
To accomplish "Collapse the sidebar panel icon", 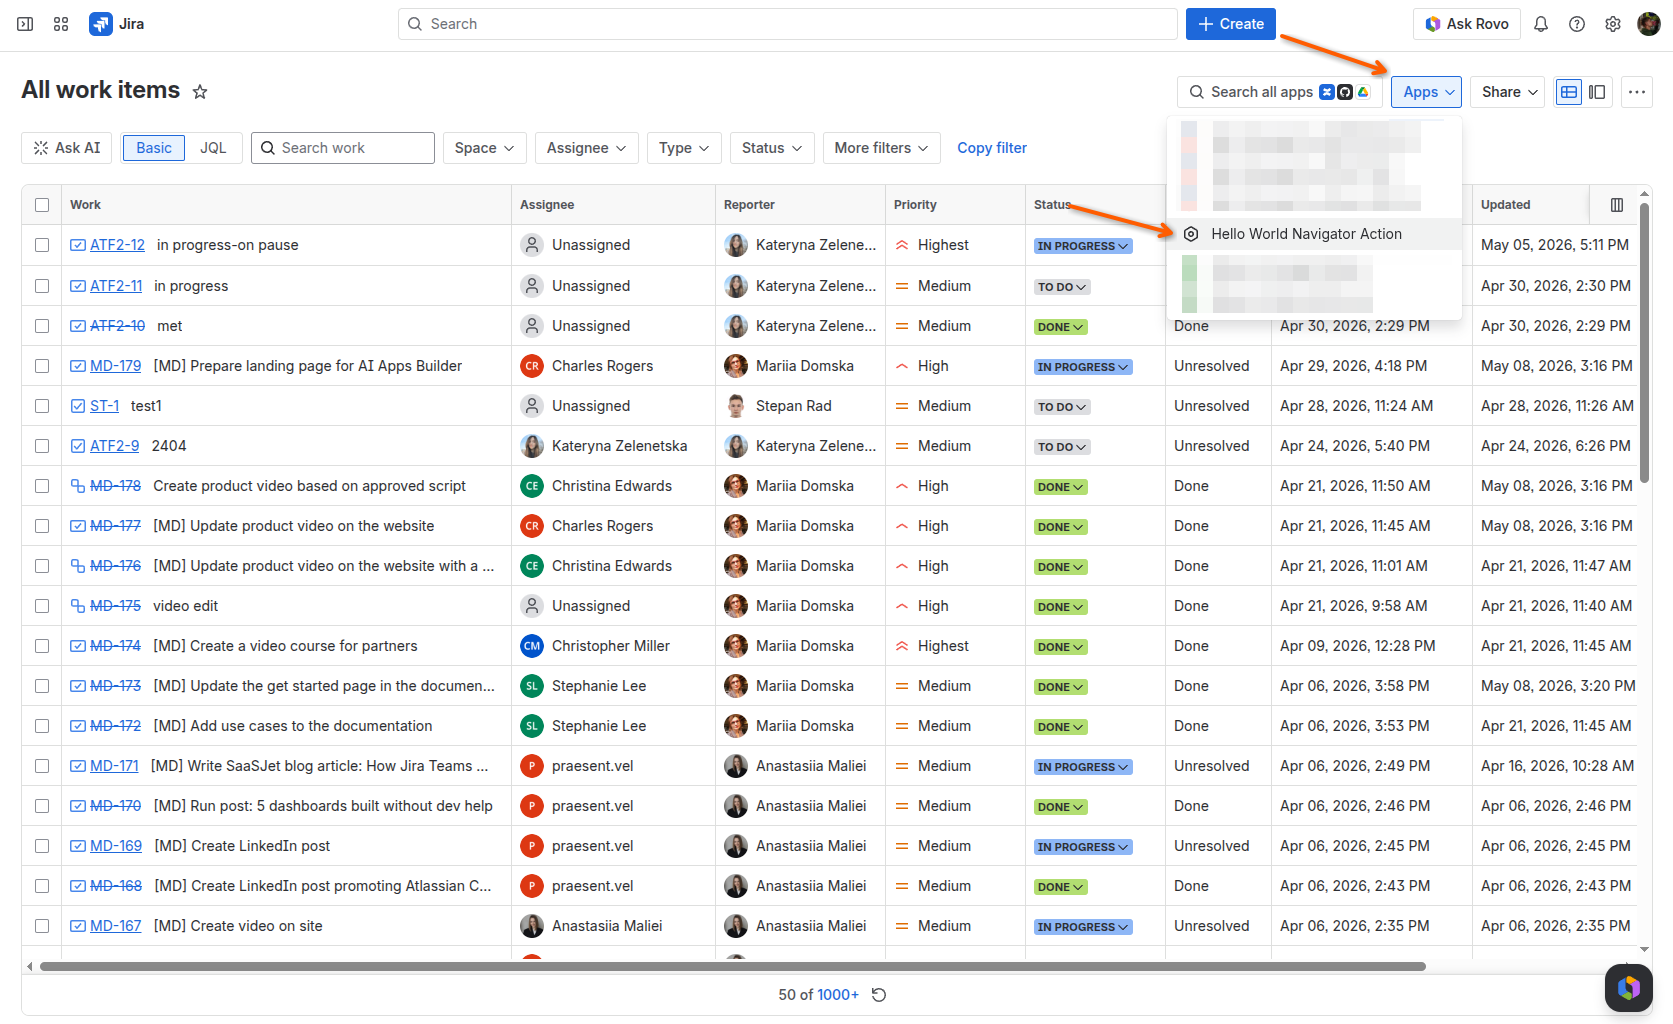I will point(25,24).
